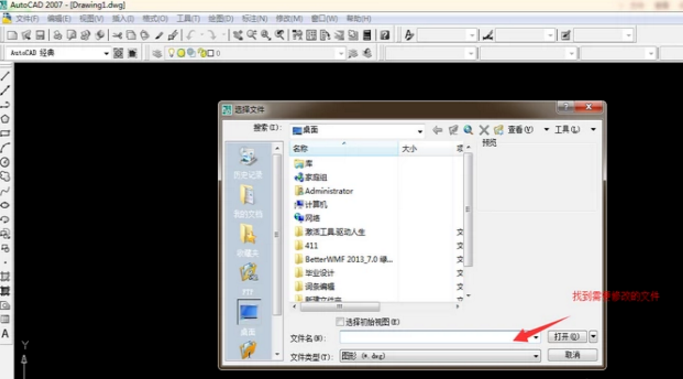Select 桌面 in the places sidebar
The height and width of the screenshot is (379, 683).
pos(248,318)
